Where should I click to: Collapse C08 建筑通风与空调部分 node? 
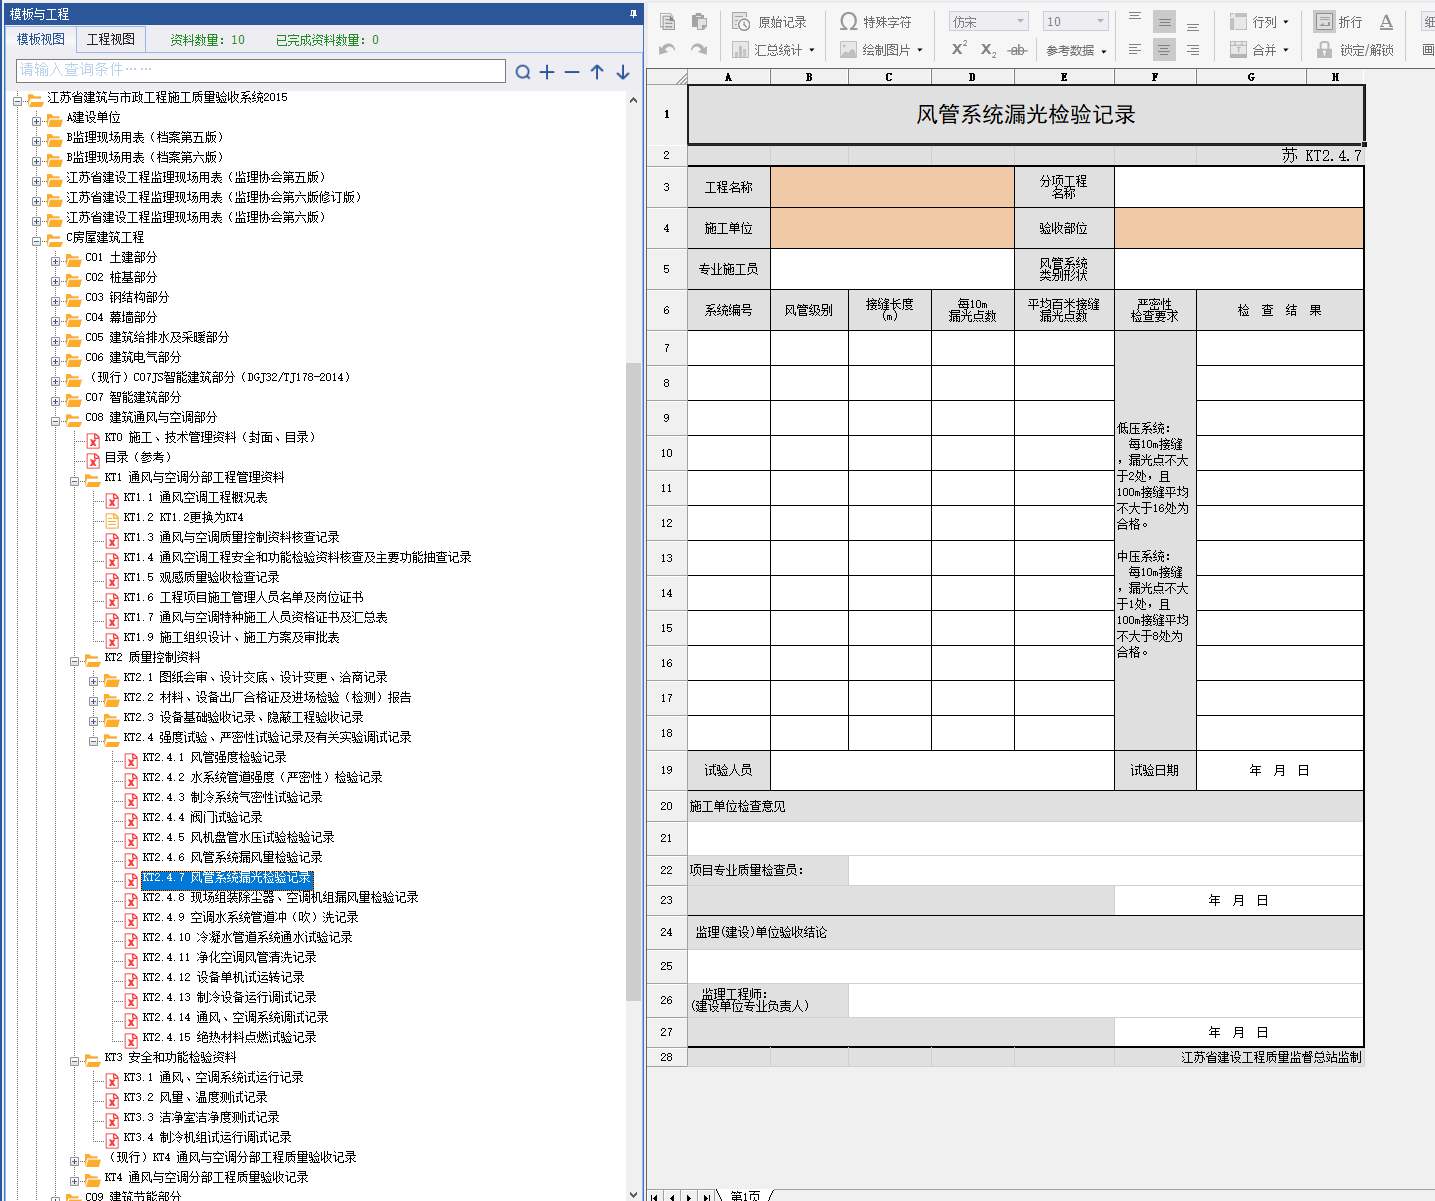coord(56,420)
